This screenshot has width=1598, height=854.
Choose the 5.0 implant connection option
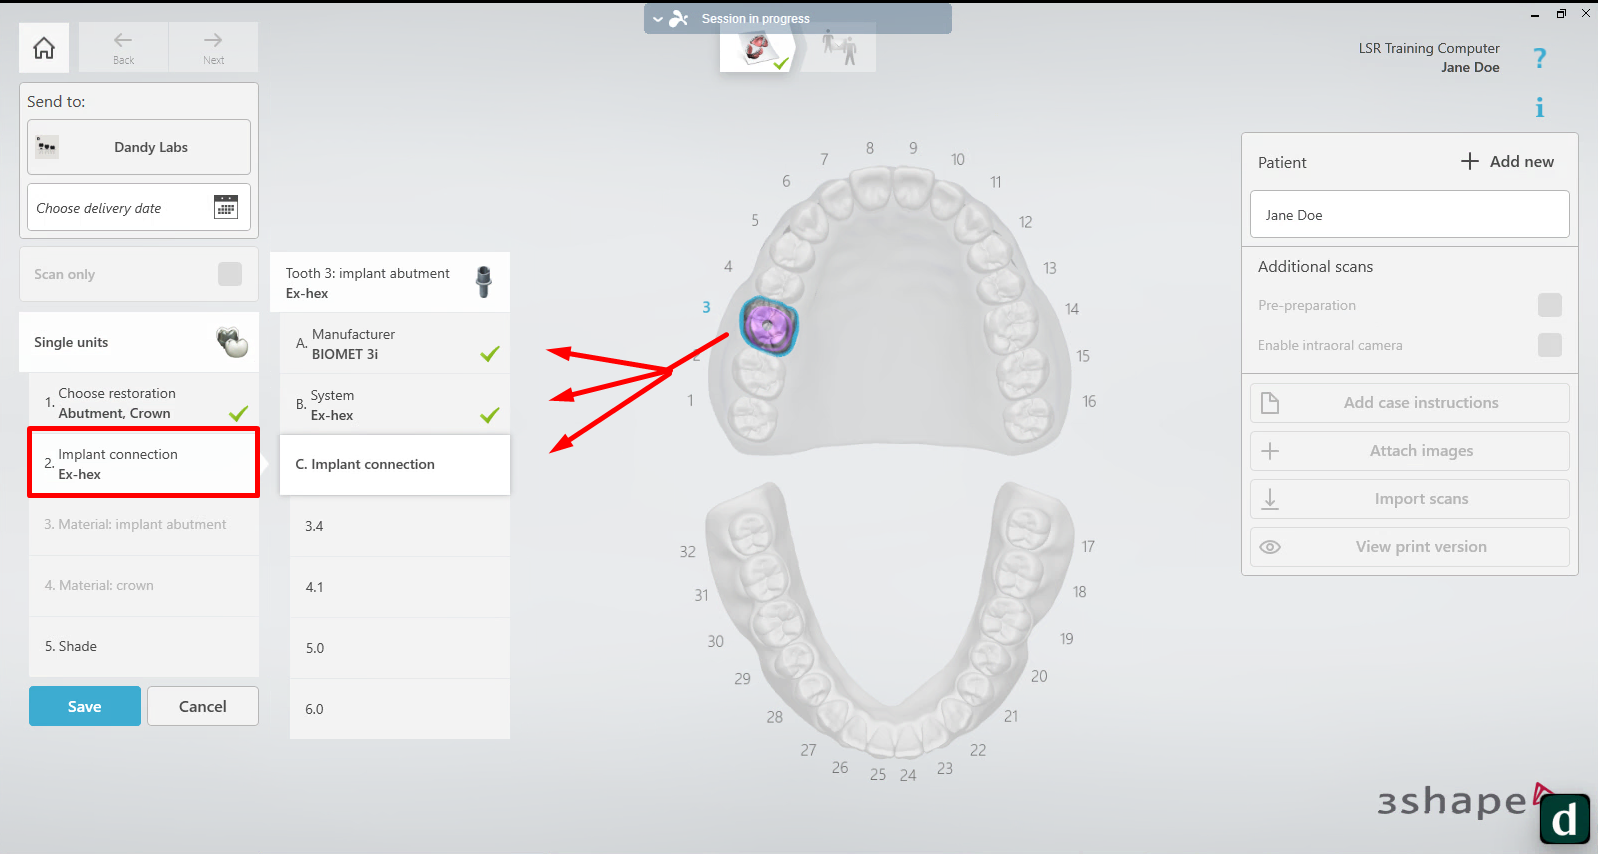pos(399,648)
